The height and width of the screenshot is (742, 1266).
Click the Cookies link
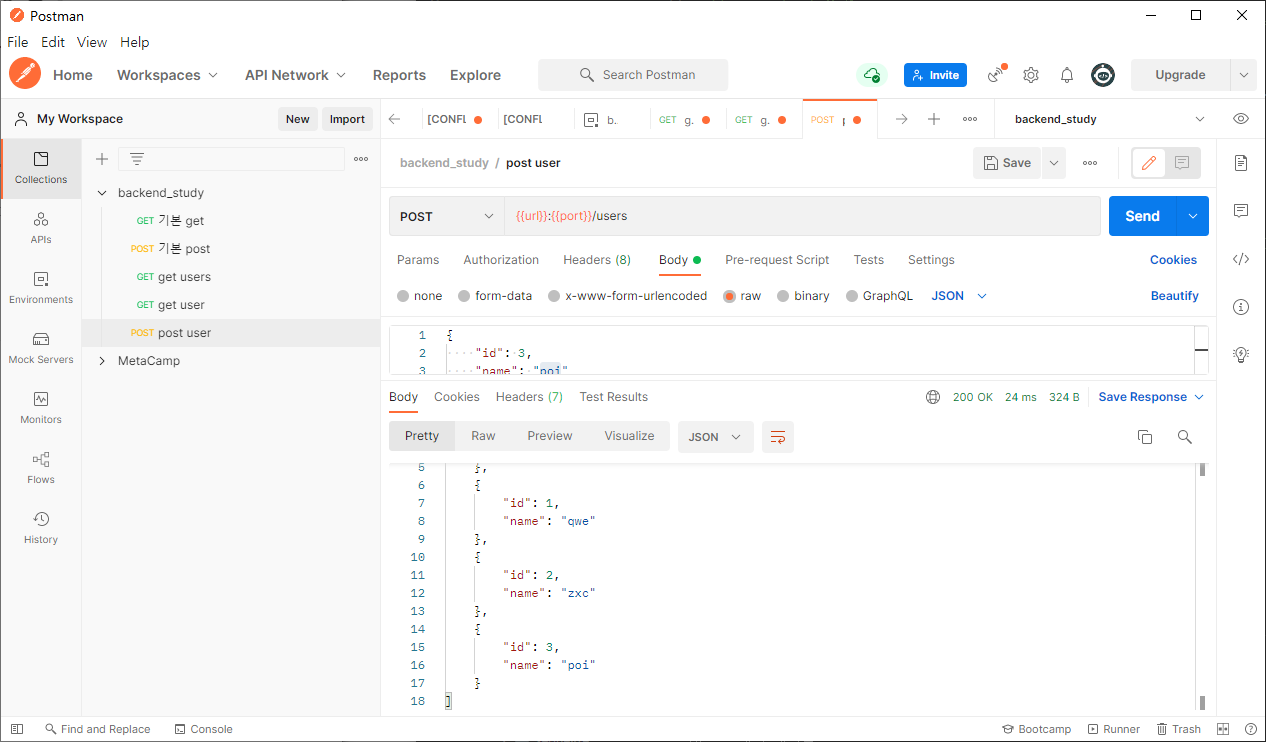(1173, 260)
